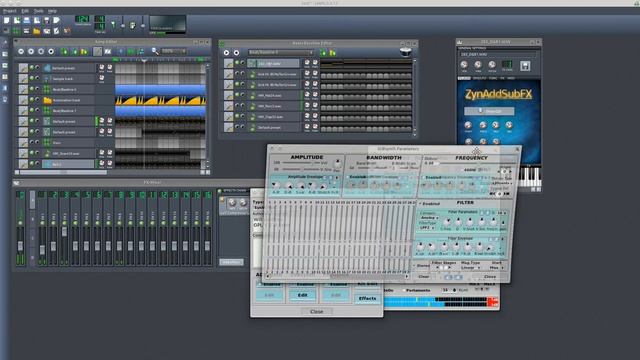Click the stop button in Beat+Bassline Editor
The width and height of the screenshot is (640, 360).
[236, 53]
